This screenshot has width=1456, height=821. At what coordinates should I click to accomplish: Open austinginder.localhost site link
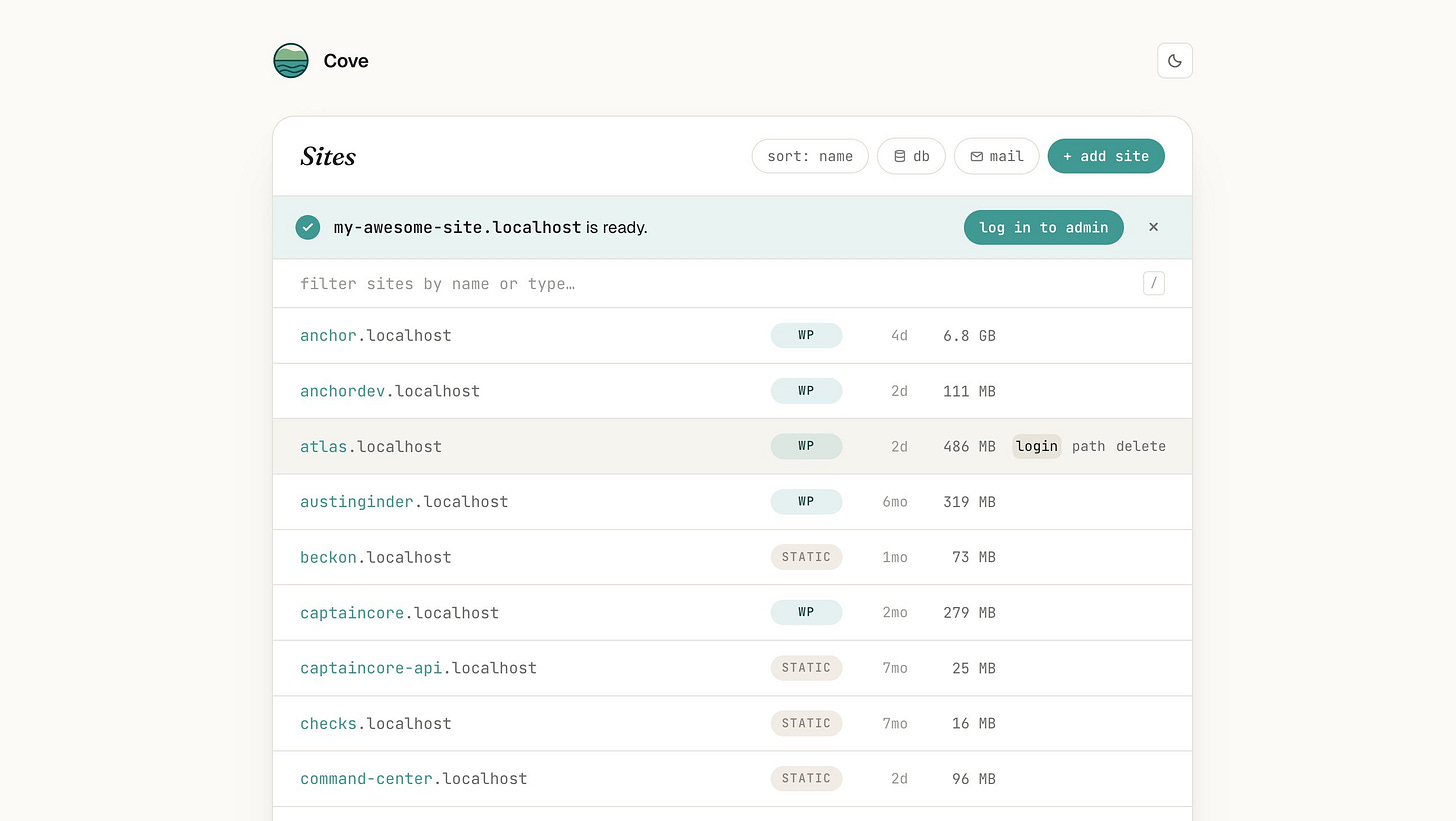404,502
